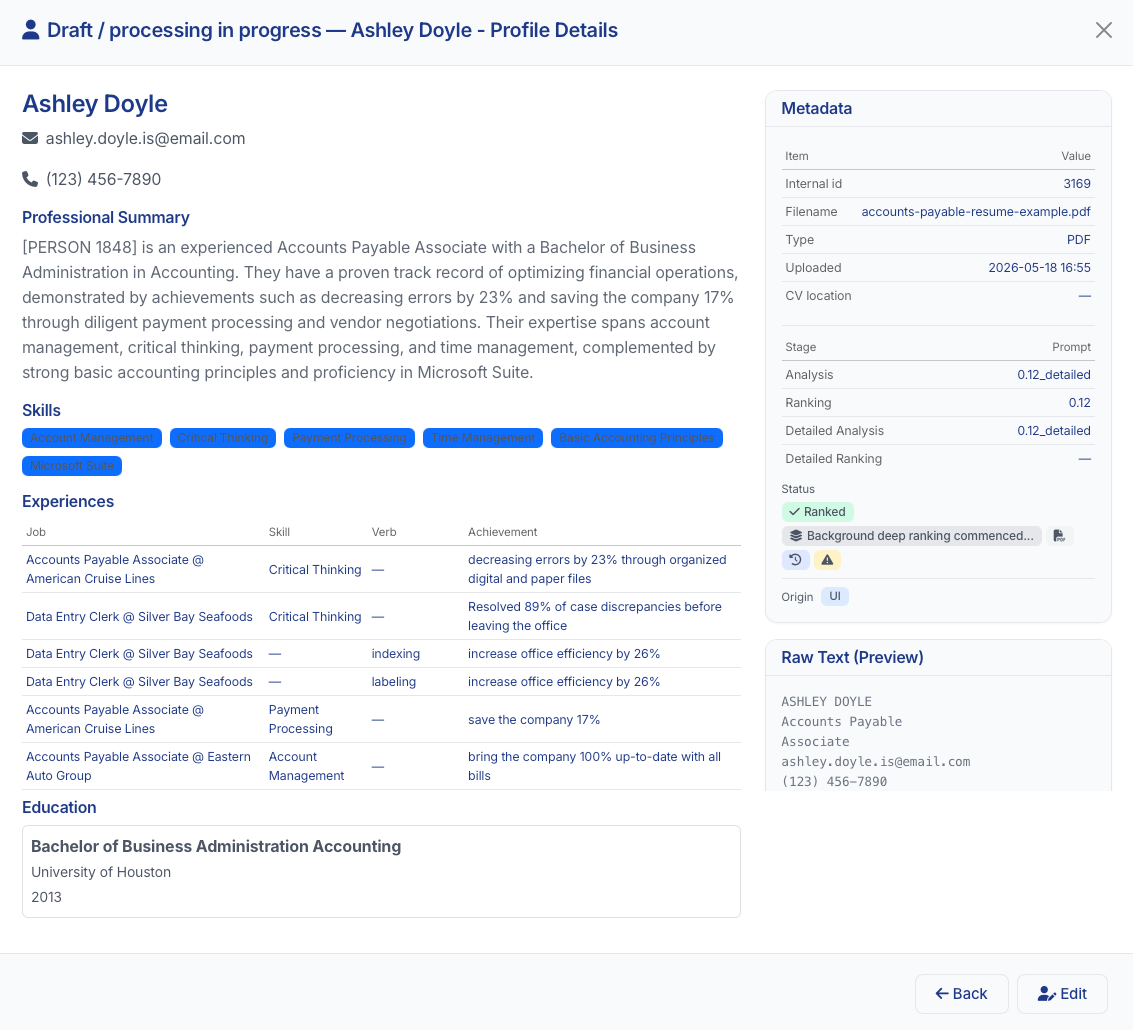
Task: Click the Raw Text (Preview) heading
Action: coord(852,657)
